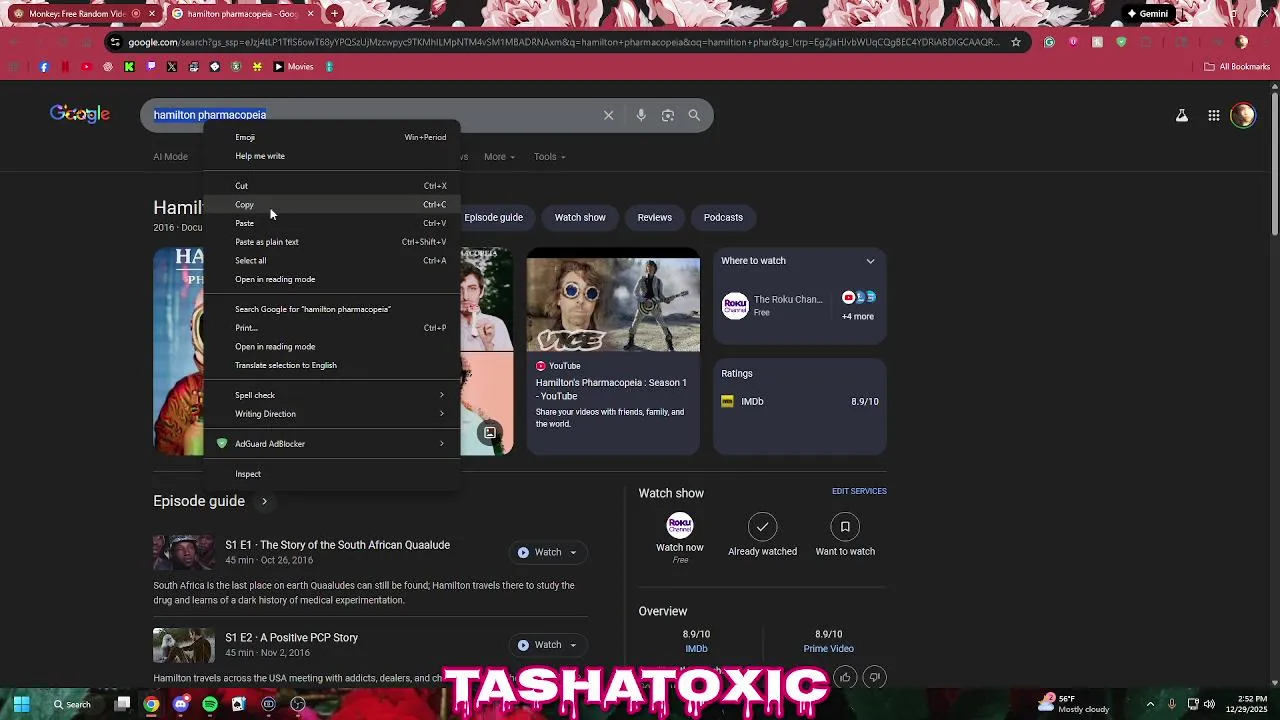Viewport: 1280px width, 720px height.
Task: Select the Watch show chip
Action: [580, 217]
